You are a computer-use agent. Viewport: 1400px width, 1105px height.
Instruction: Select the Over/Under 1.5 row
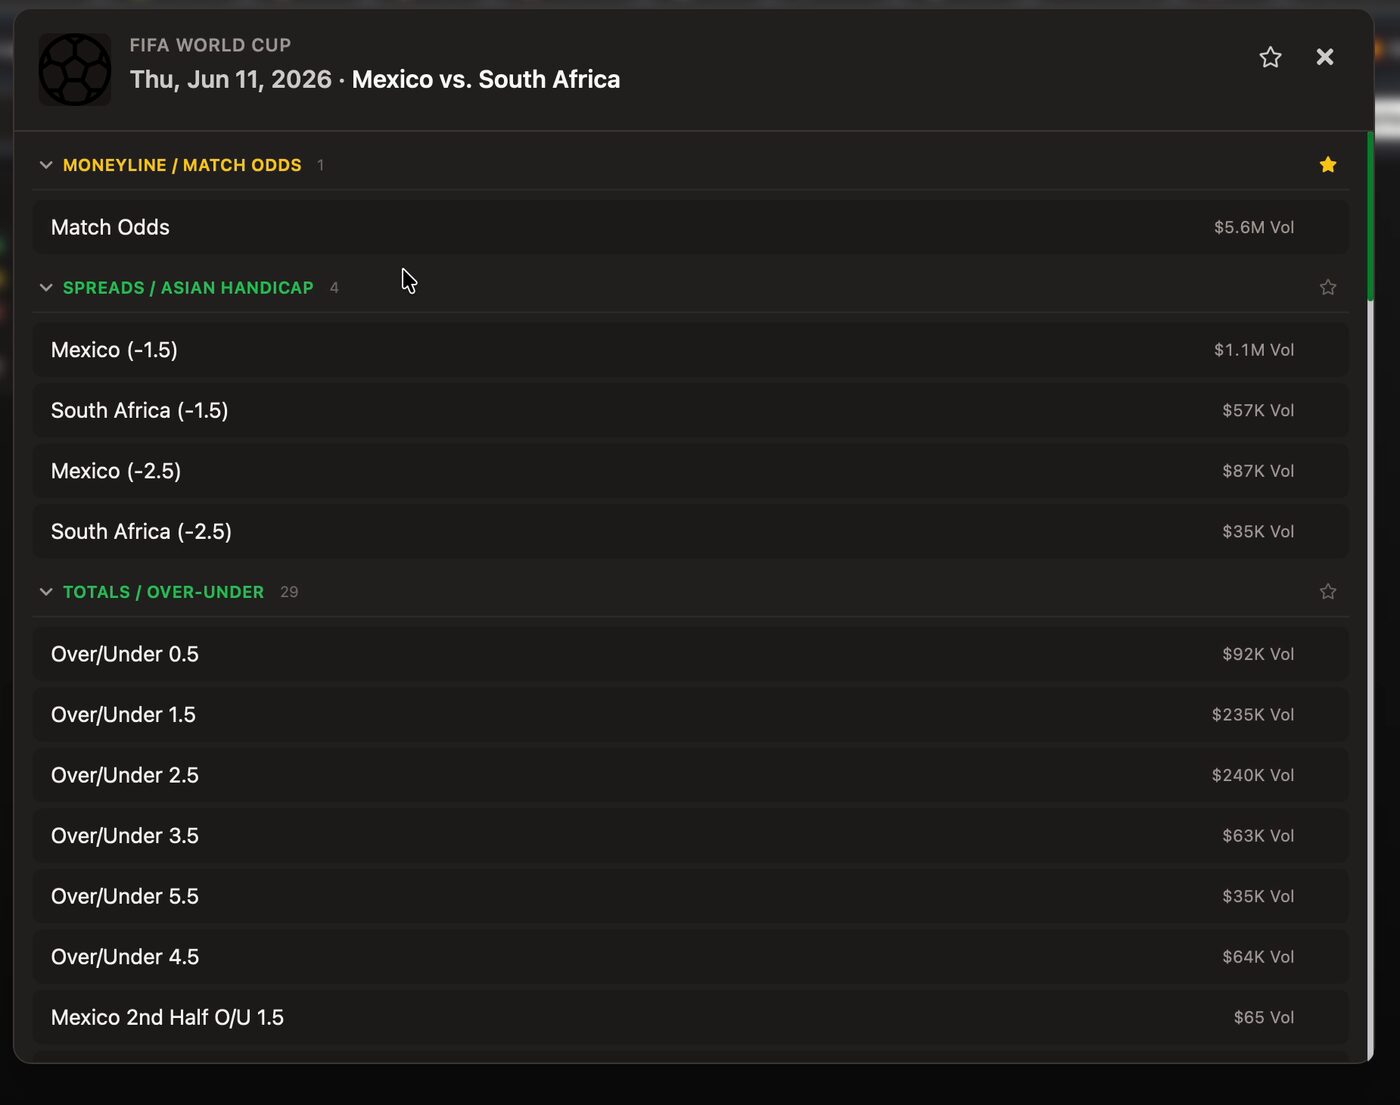[x=691, y=715]
